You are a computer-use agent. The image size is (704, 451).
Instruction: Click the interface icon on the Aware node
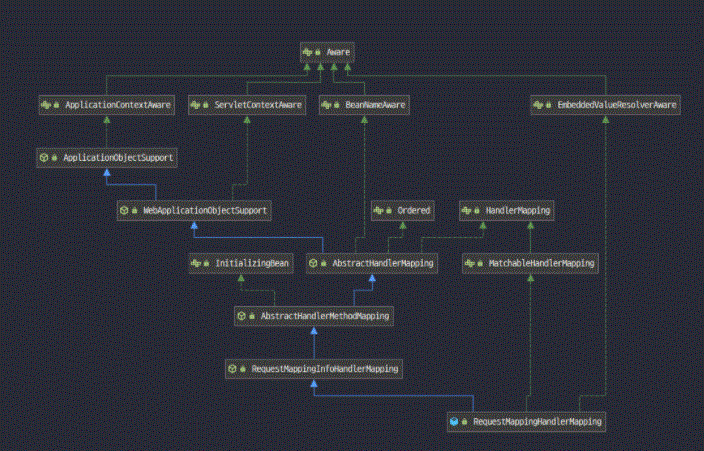(307, 51)
